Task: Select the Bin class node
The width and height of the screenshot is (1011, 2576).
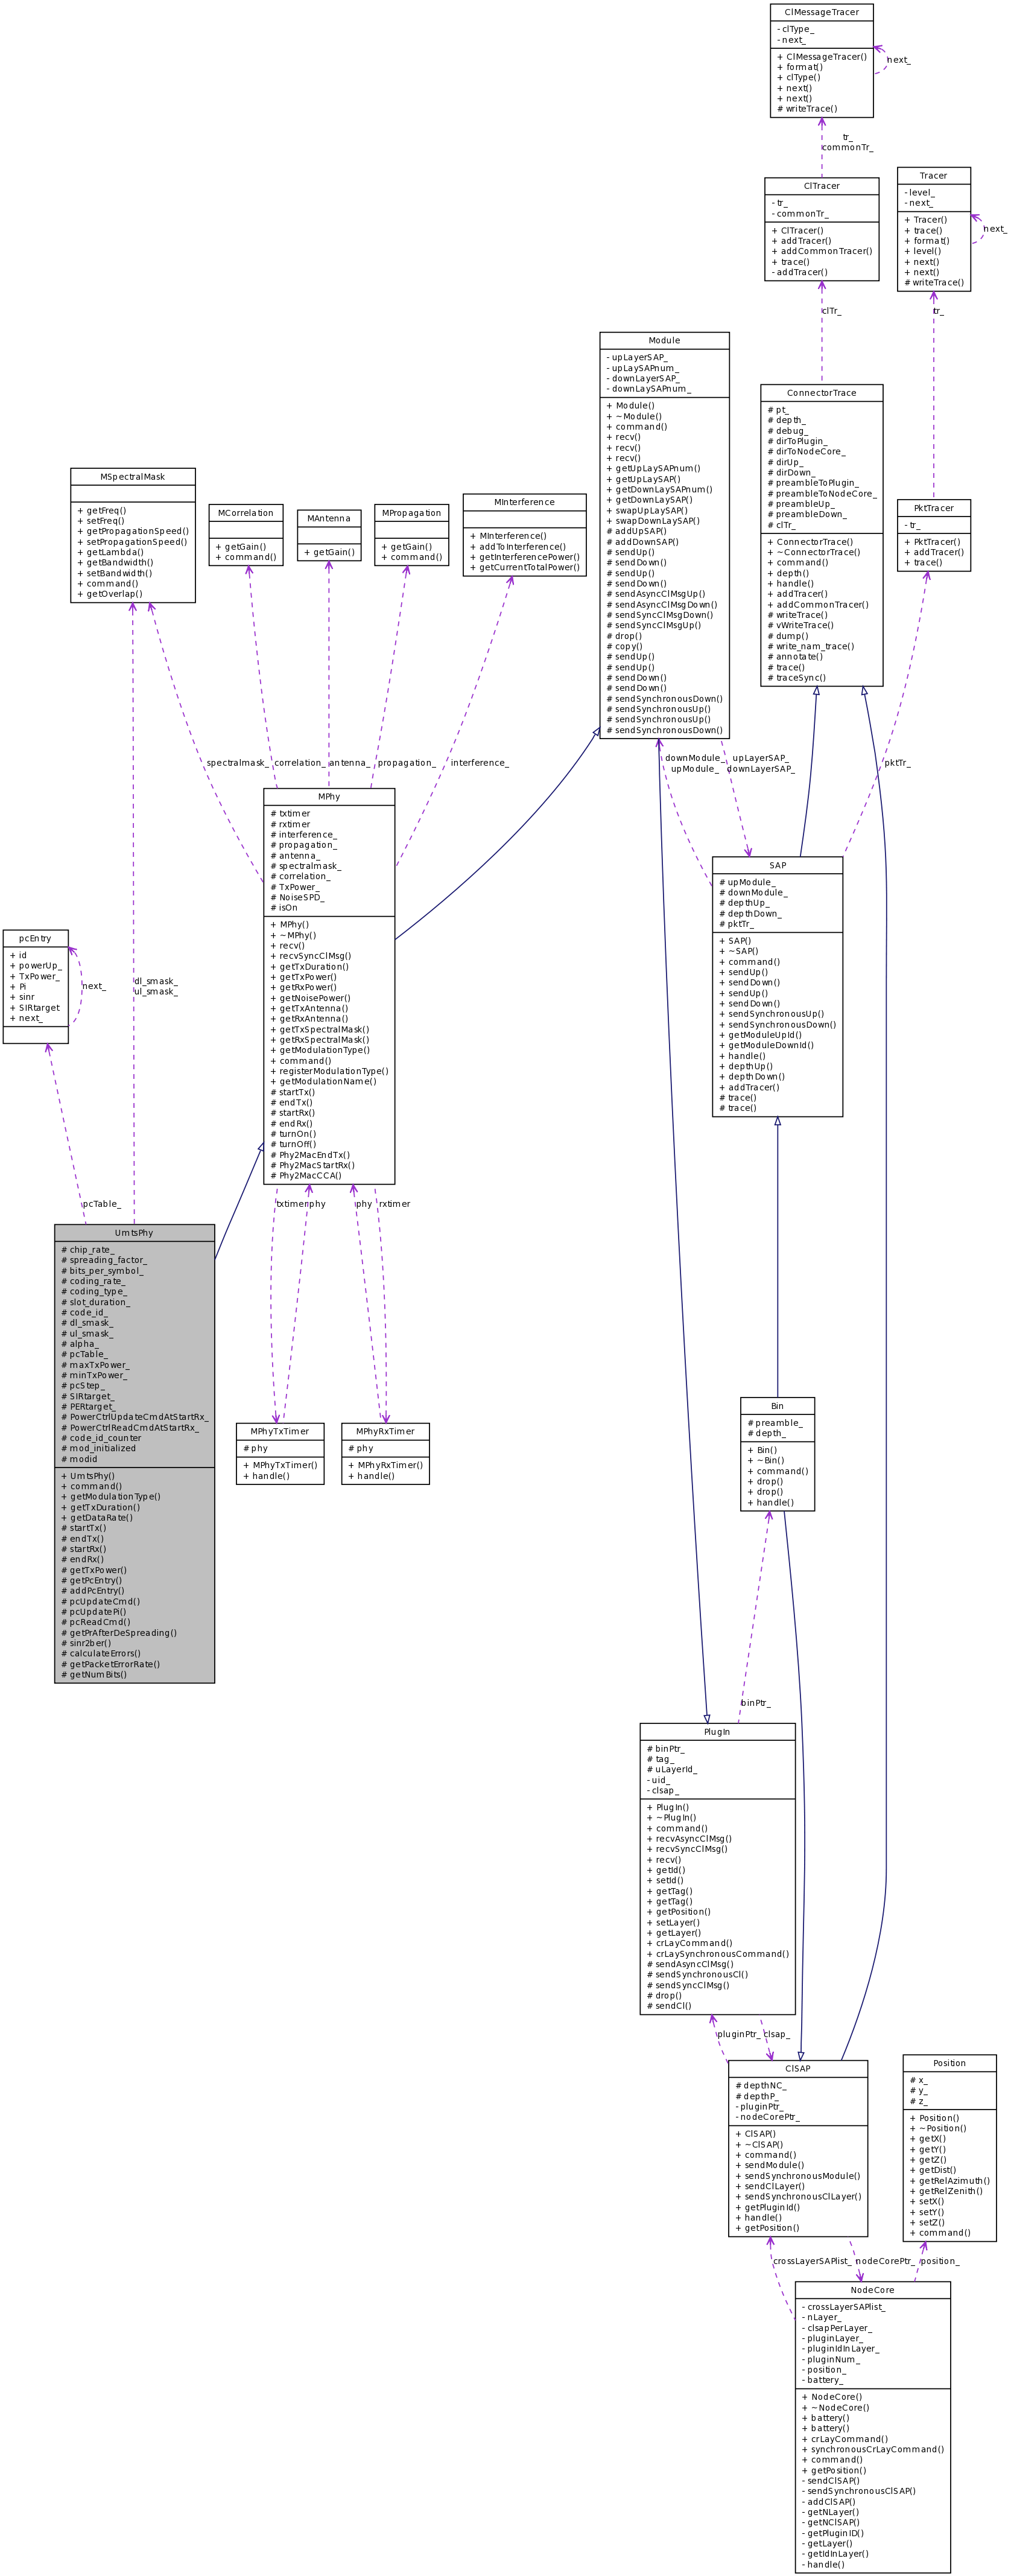Action: coord(777,1454)
